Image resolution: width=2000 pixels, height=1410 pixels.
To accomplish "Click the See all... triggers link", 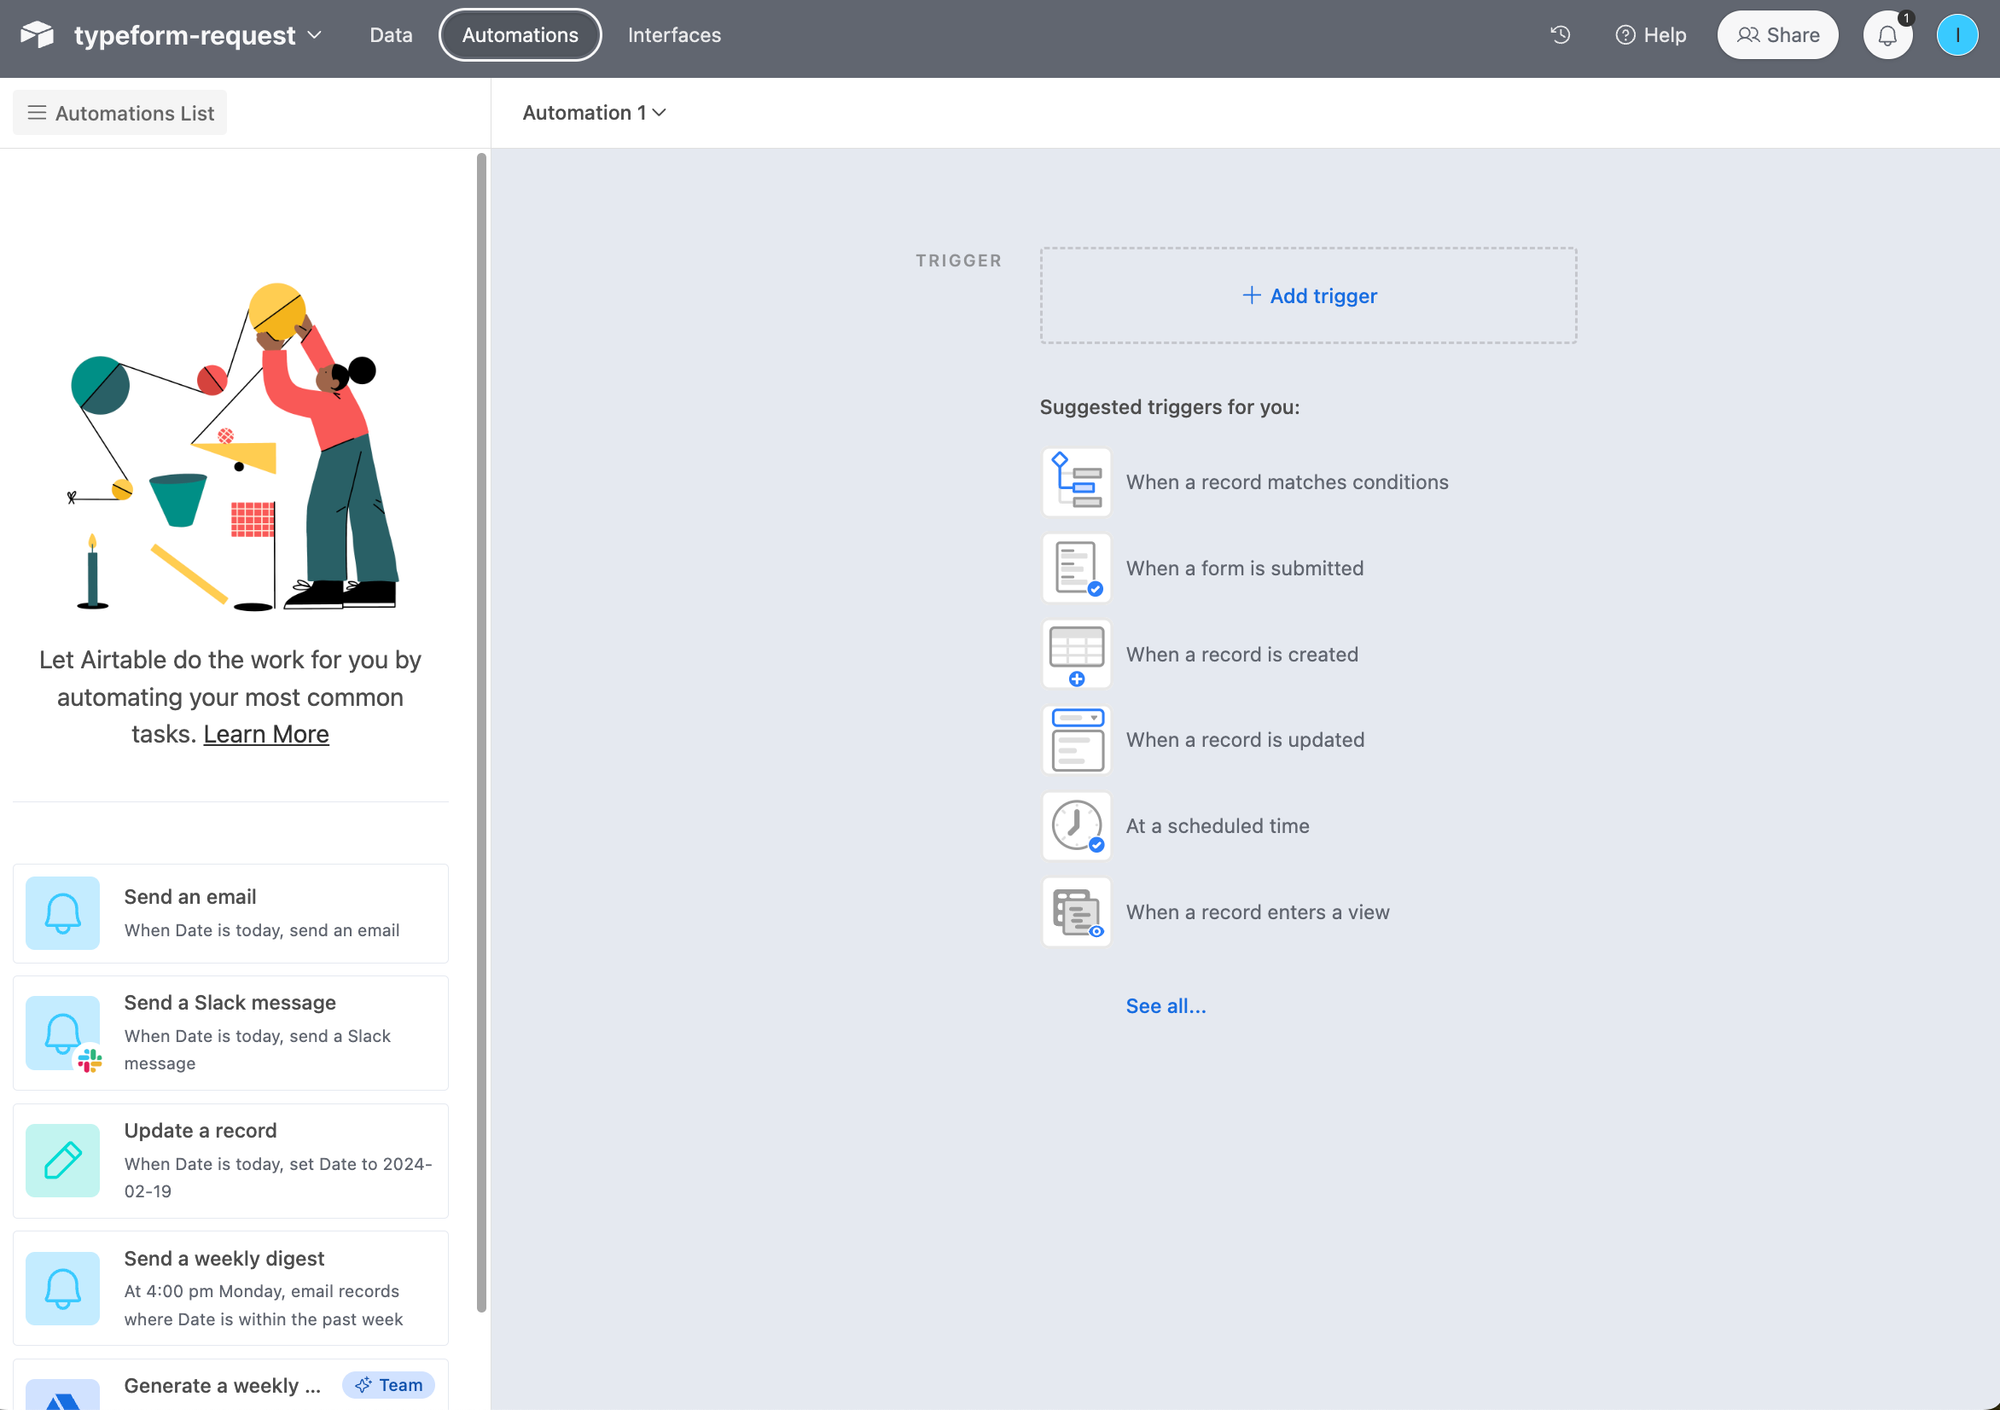I will [x=1166, y=1006].
